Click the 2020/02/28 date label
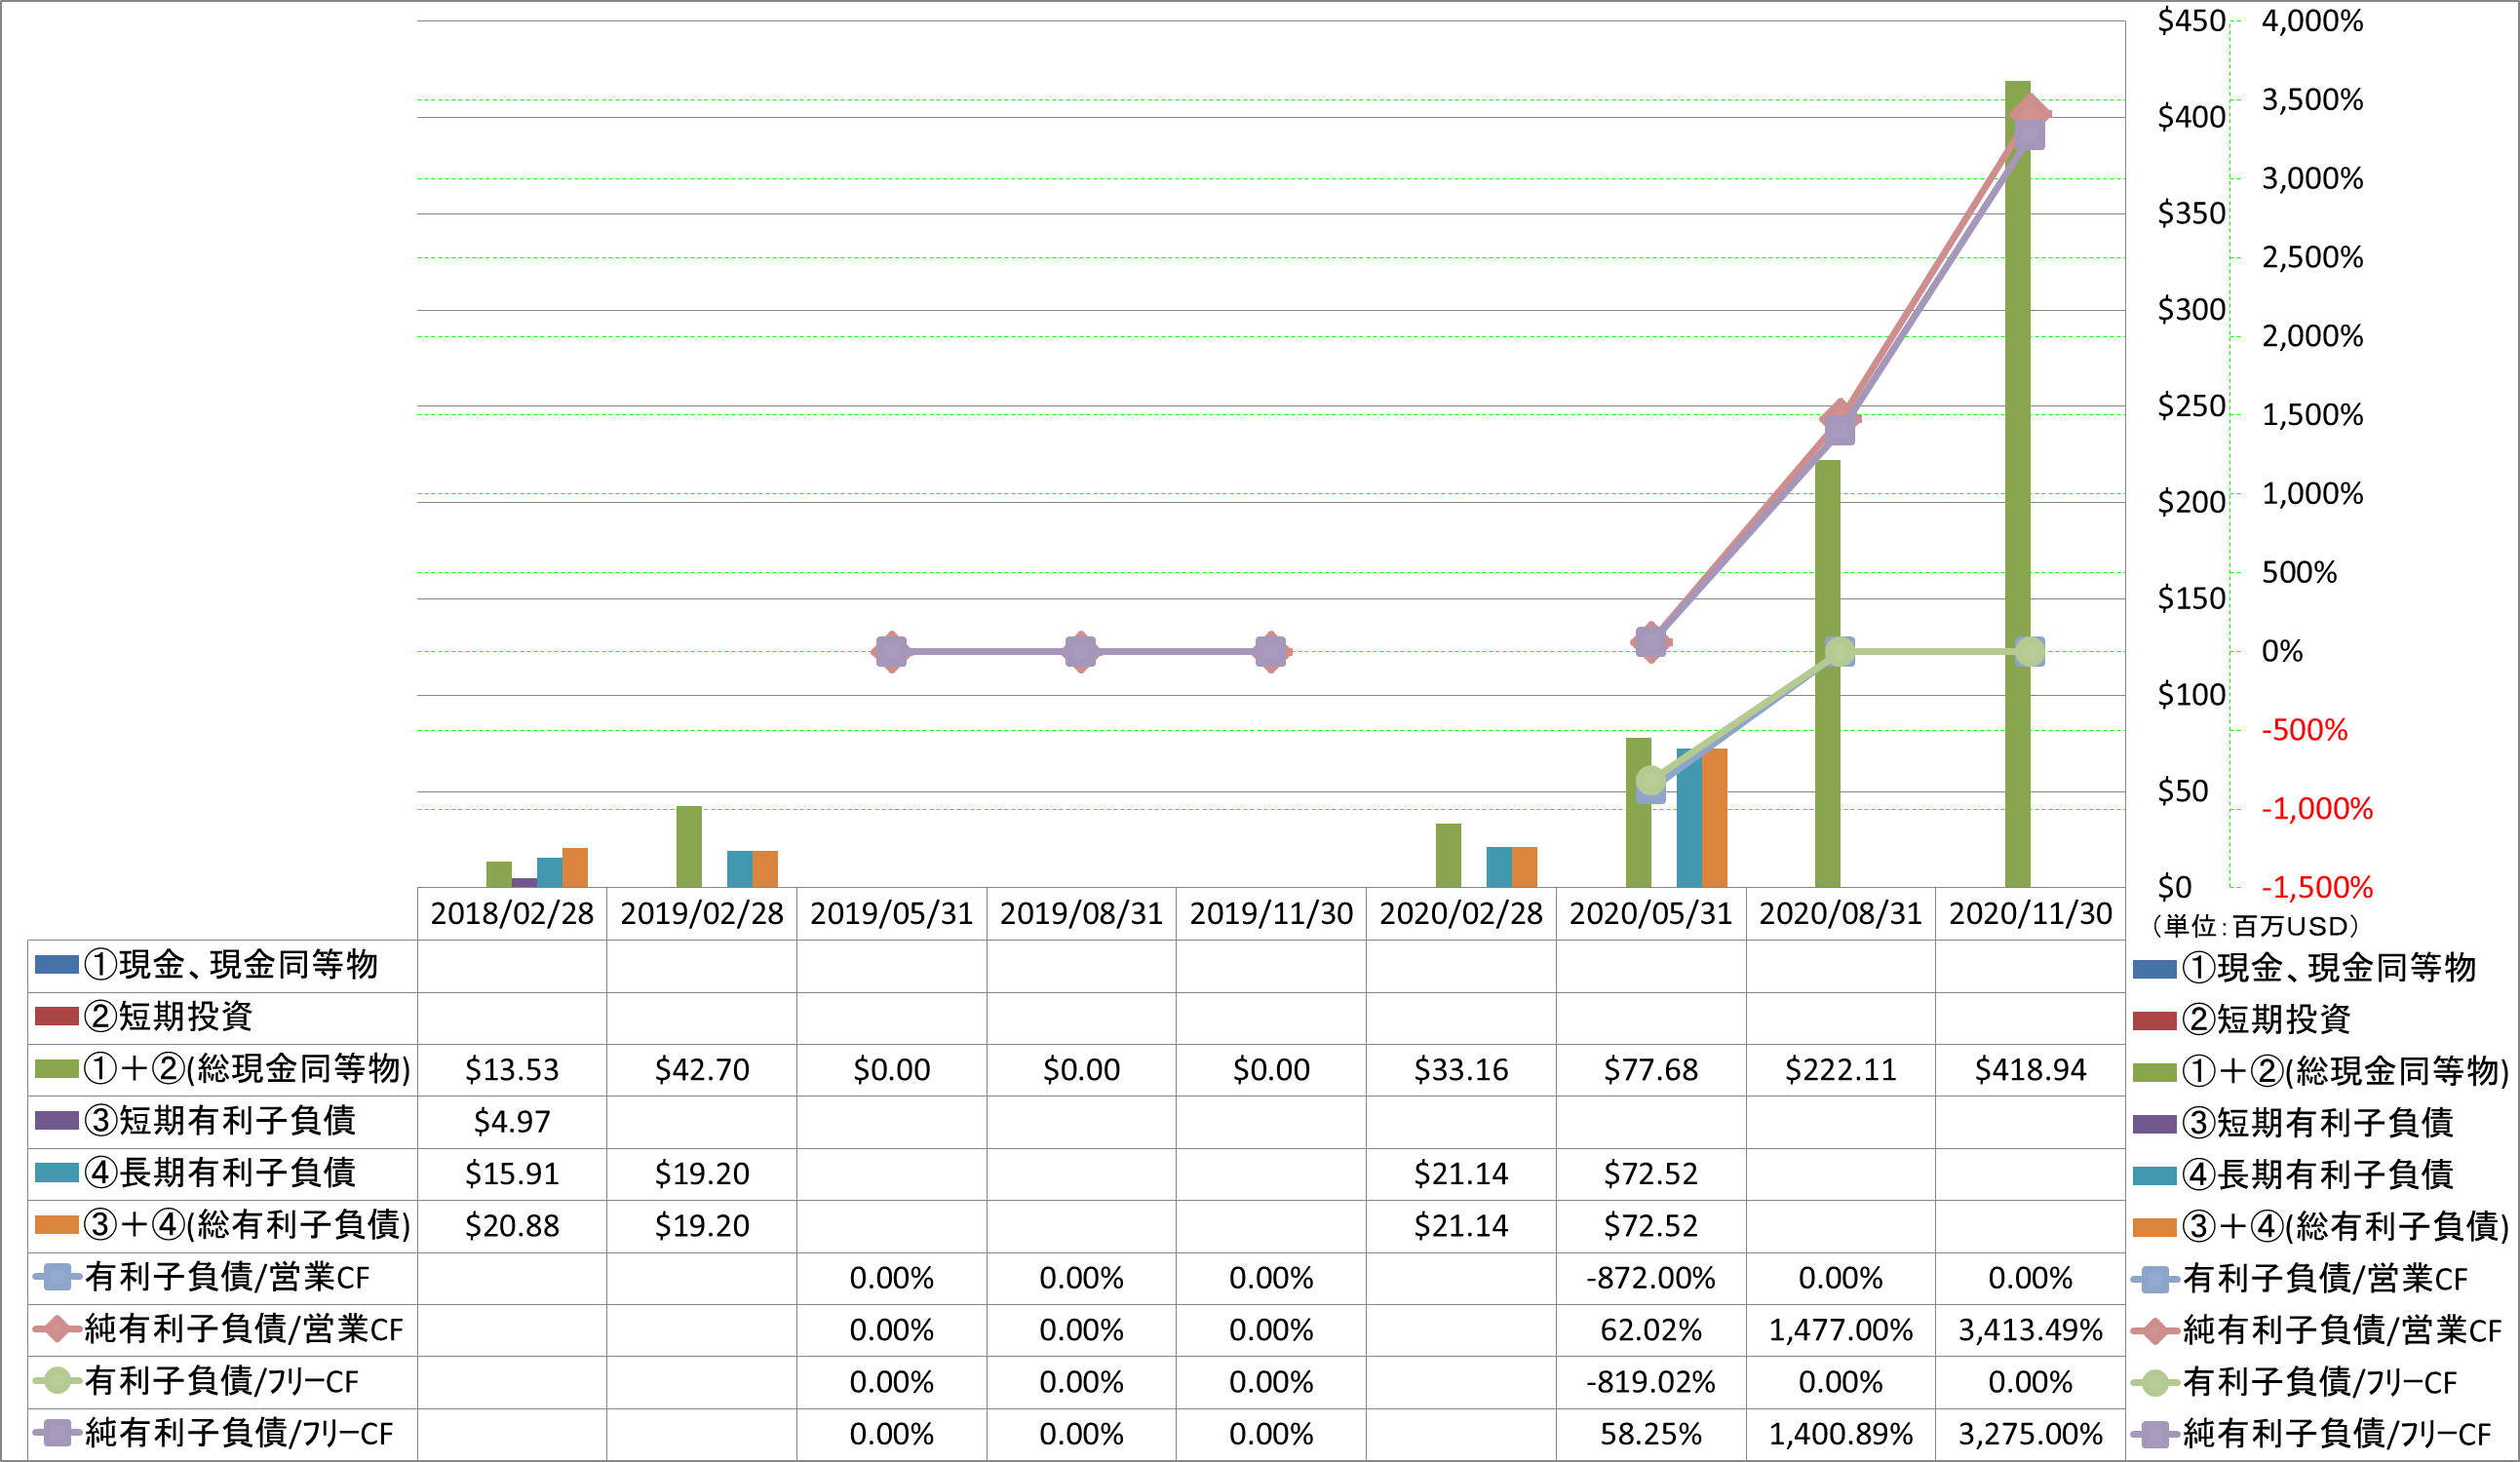2520x1462 pixels. click(x=1461, y=913)
